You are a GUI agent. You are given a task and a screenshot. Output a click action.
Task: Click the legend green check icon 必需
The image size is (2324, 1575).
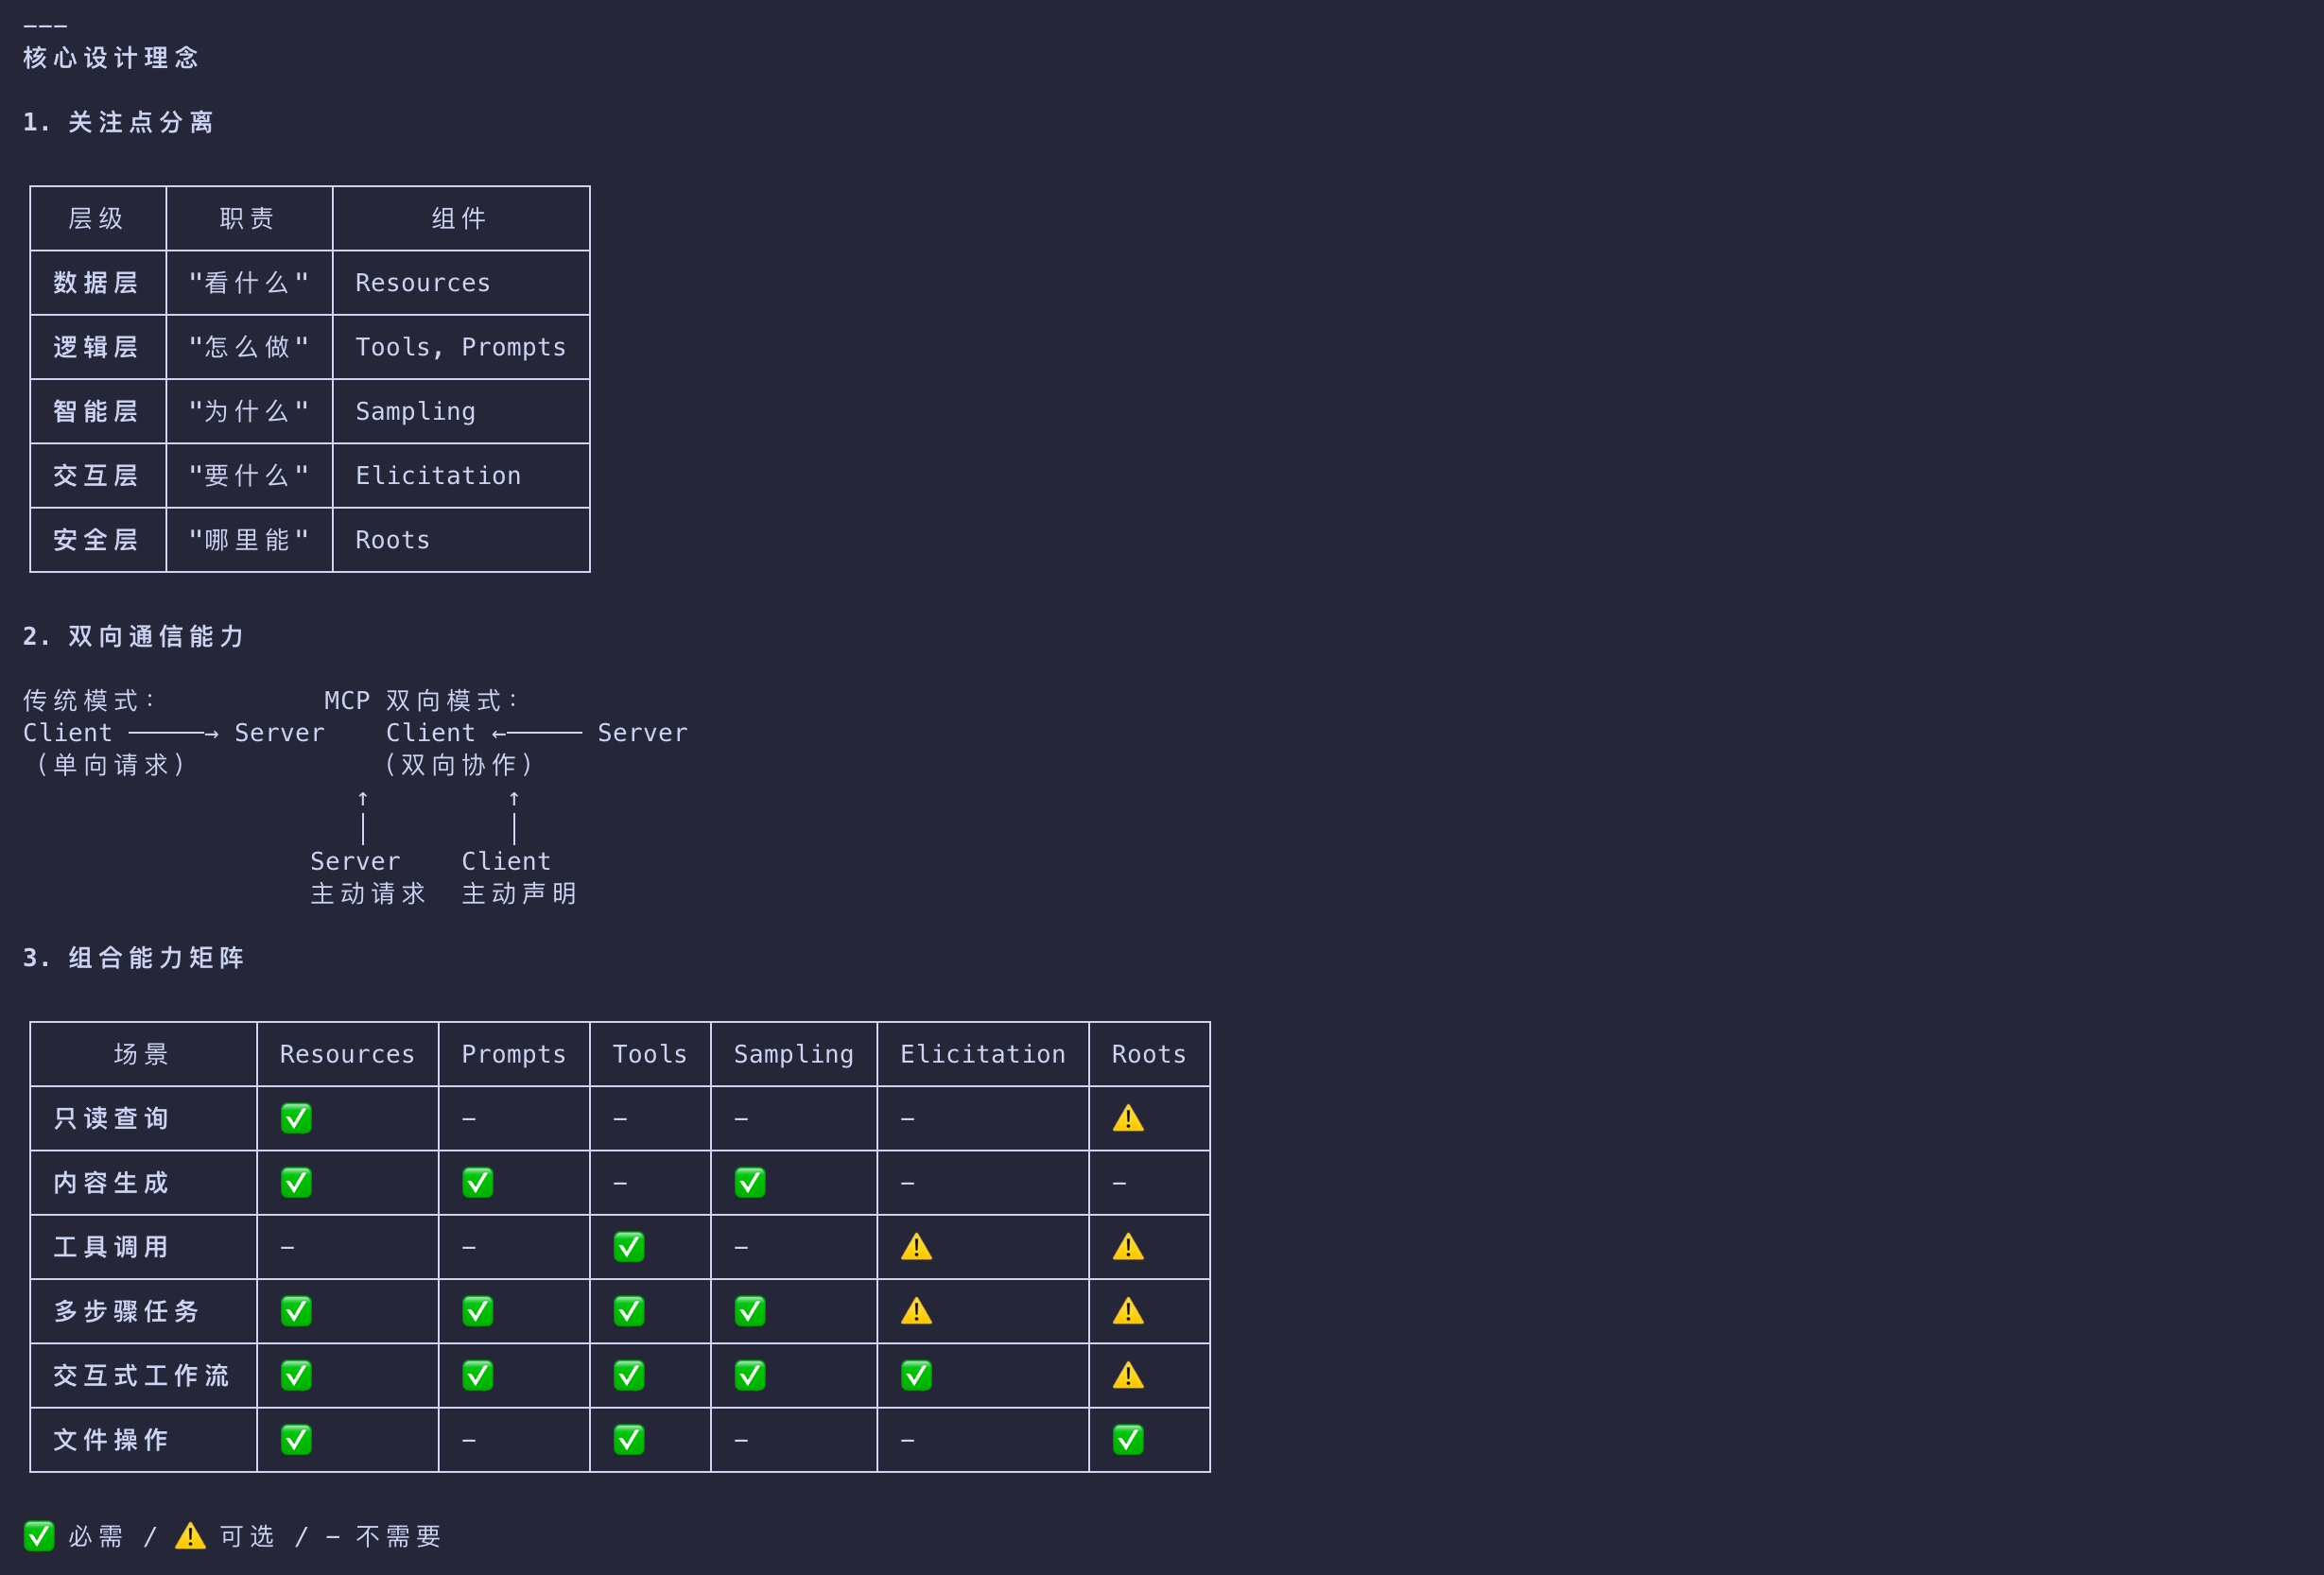[39, 1536]
